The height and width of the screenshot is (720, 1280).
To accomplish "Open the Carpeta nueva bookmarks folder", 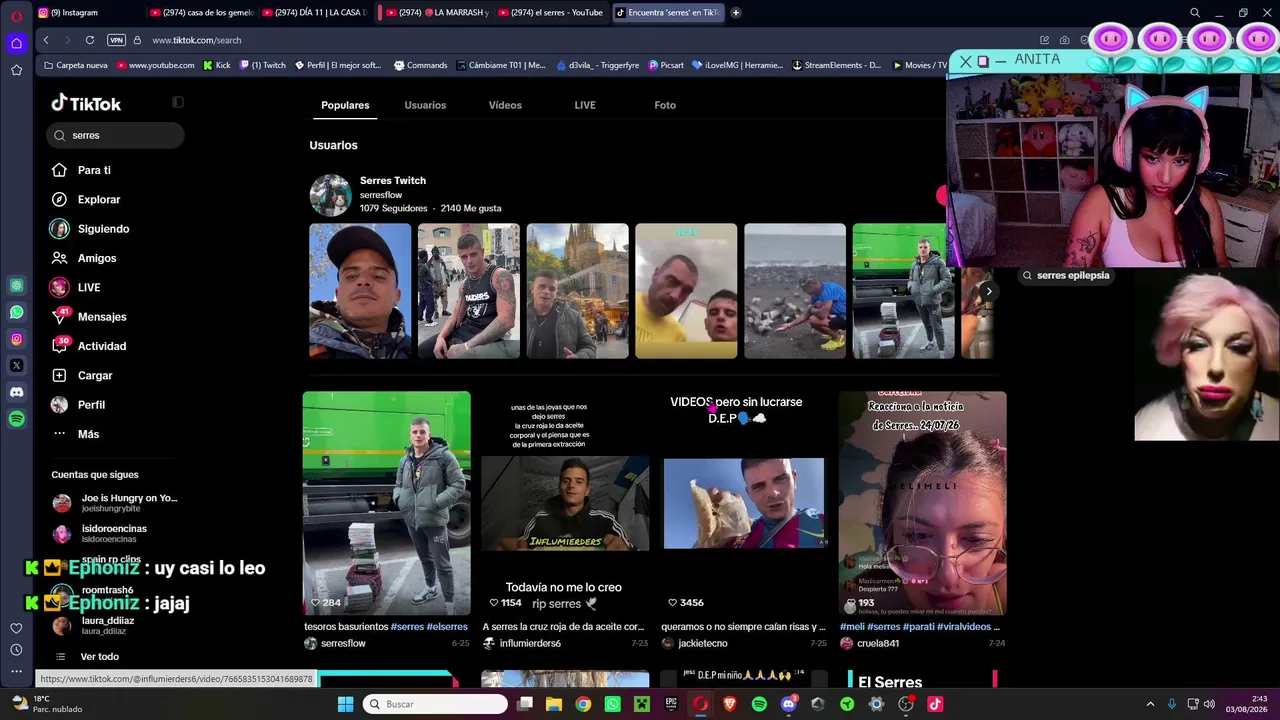I will pos(75,65).
